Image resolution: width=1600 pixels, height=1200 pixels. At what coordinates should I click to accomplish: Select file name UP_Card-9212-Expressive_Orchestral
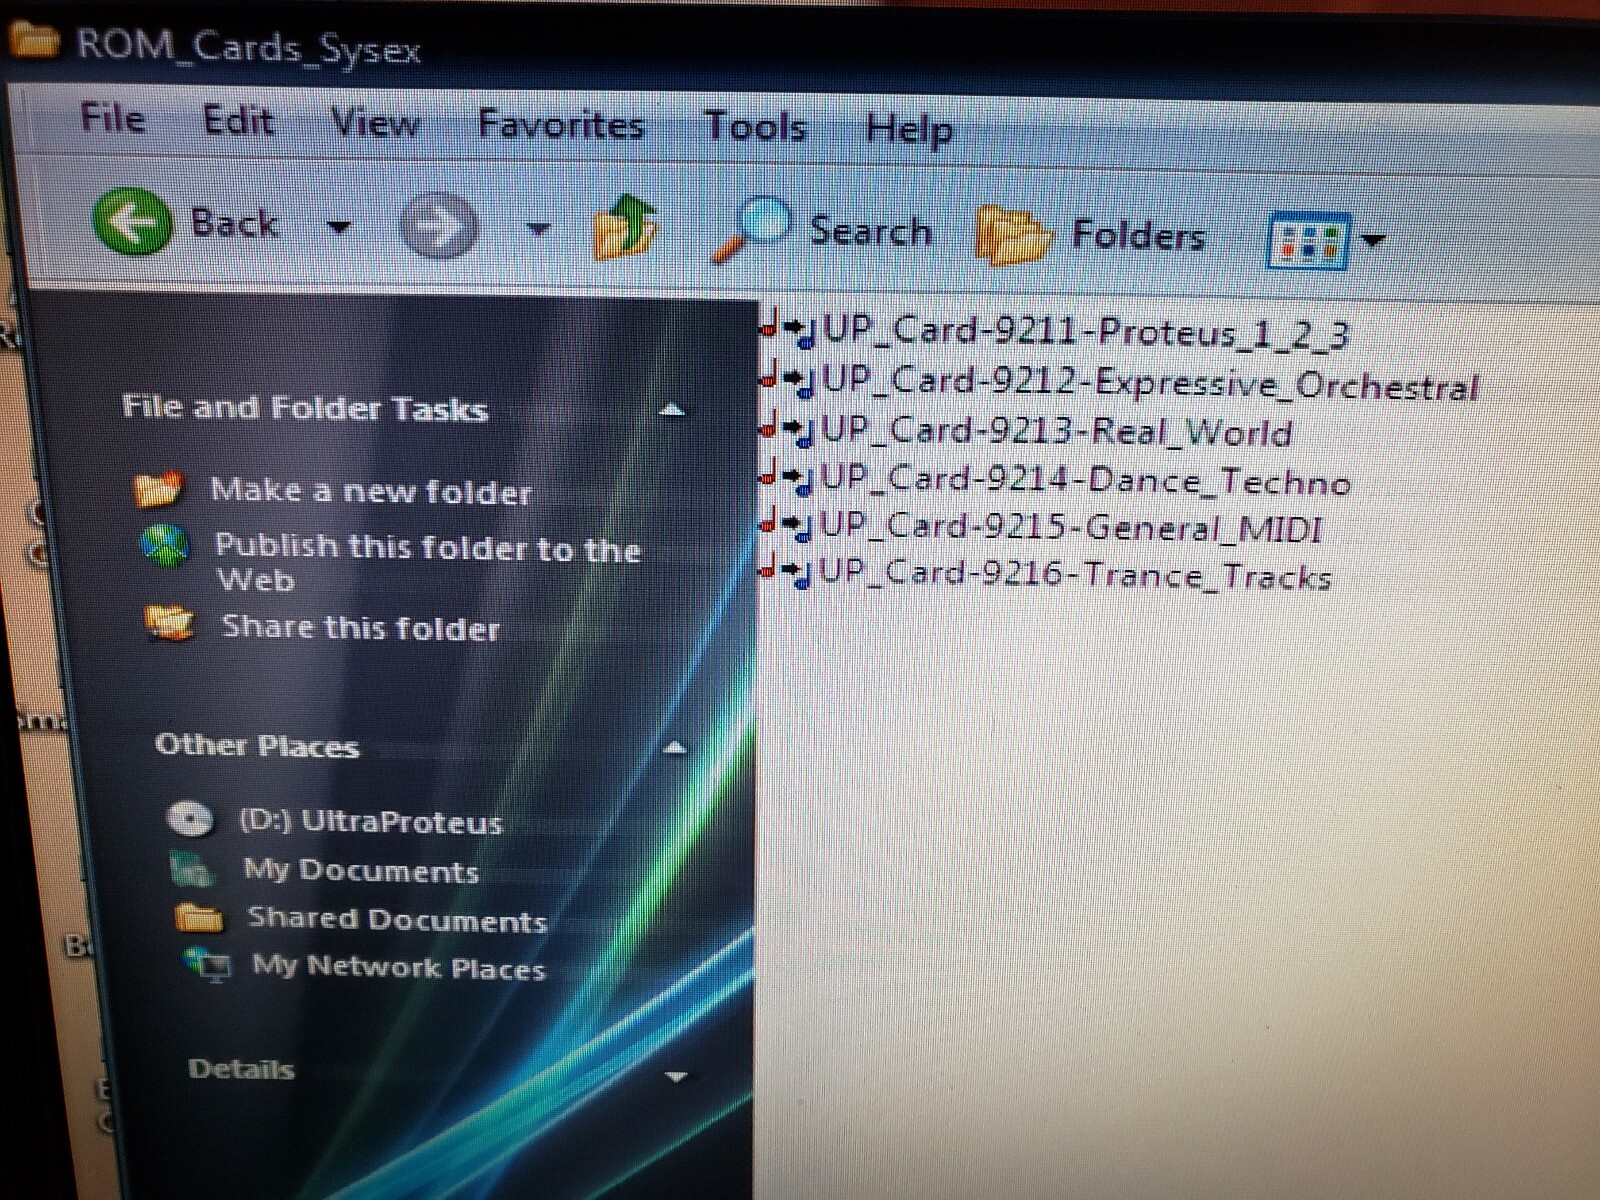1150,382
